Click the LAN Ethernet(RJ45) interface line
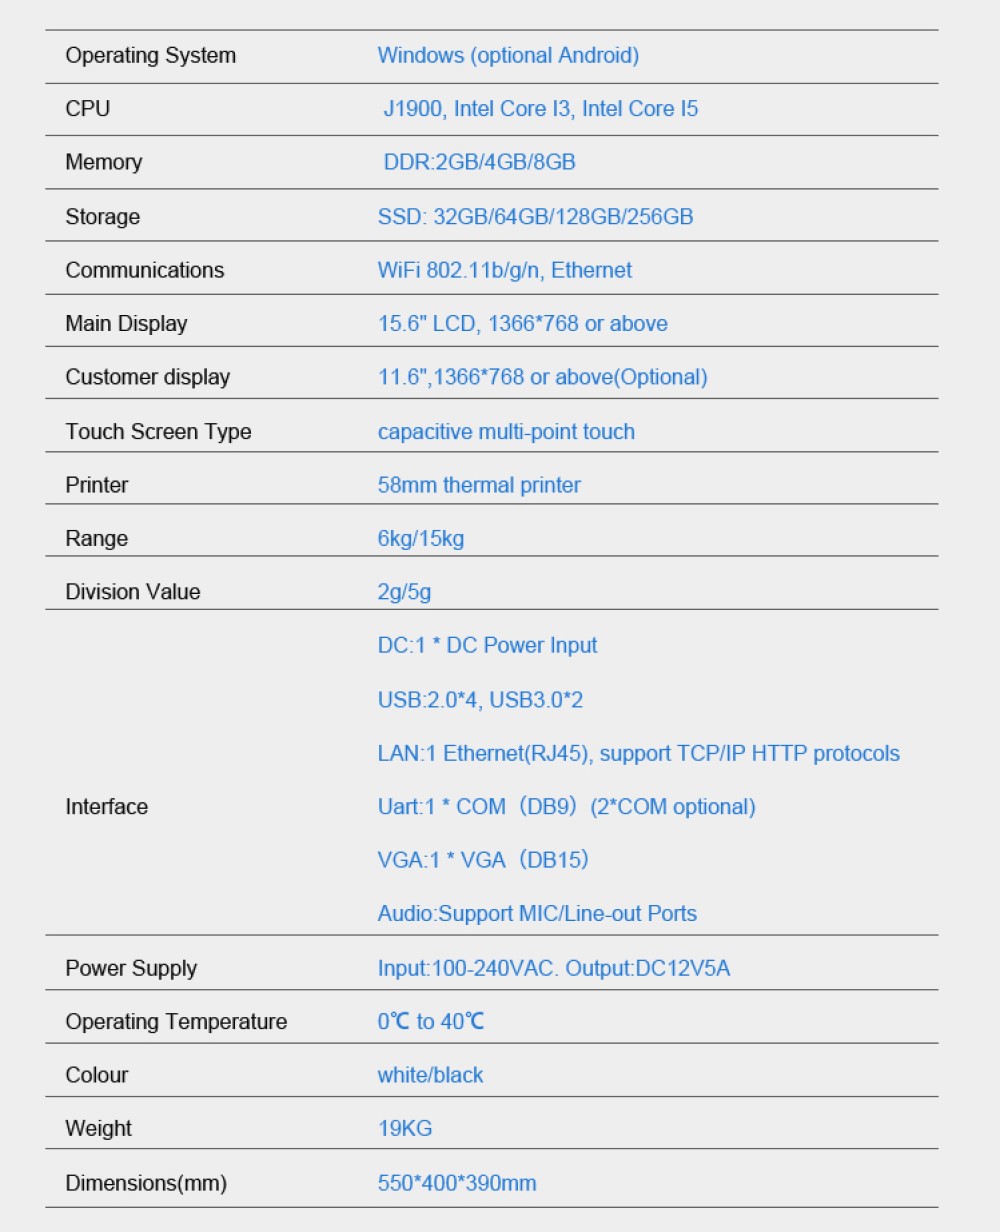 tap(639, 754)
